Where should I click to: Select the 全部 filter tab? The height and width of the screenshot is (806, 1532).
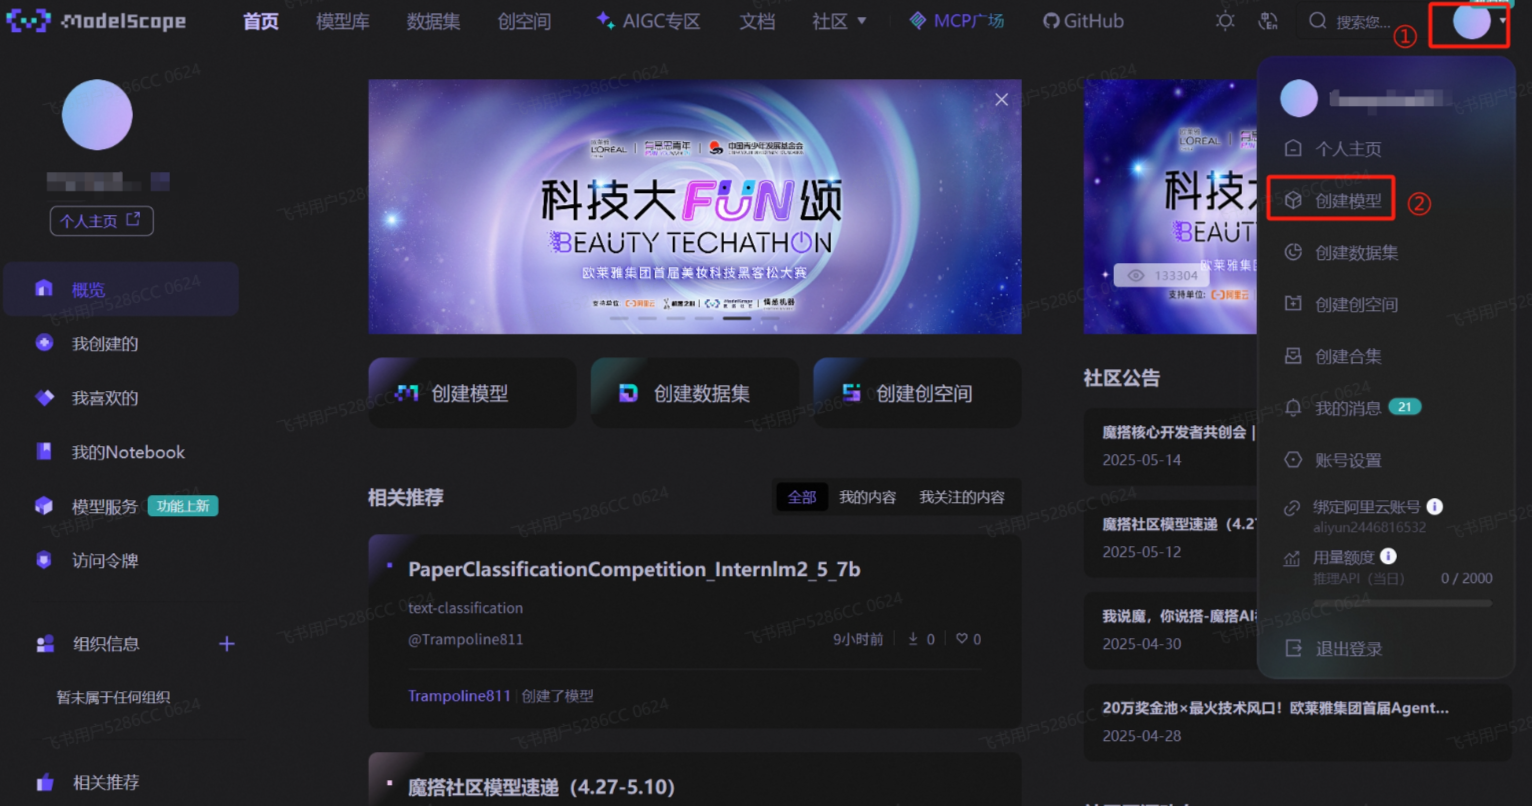coord(802,497)
